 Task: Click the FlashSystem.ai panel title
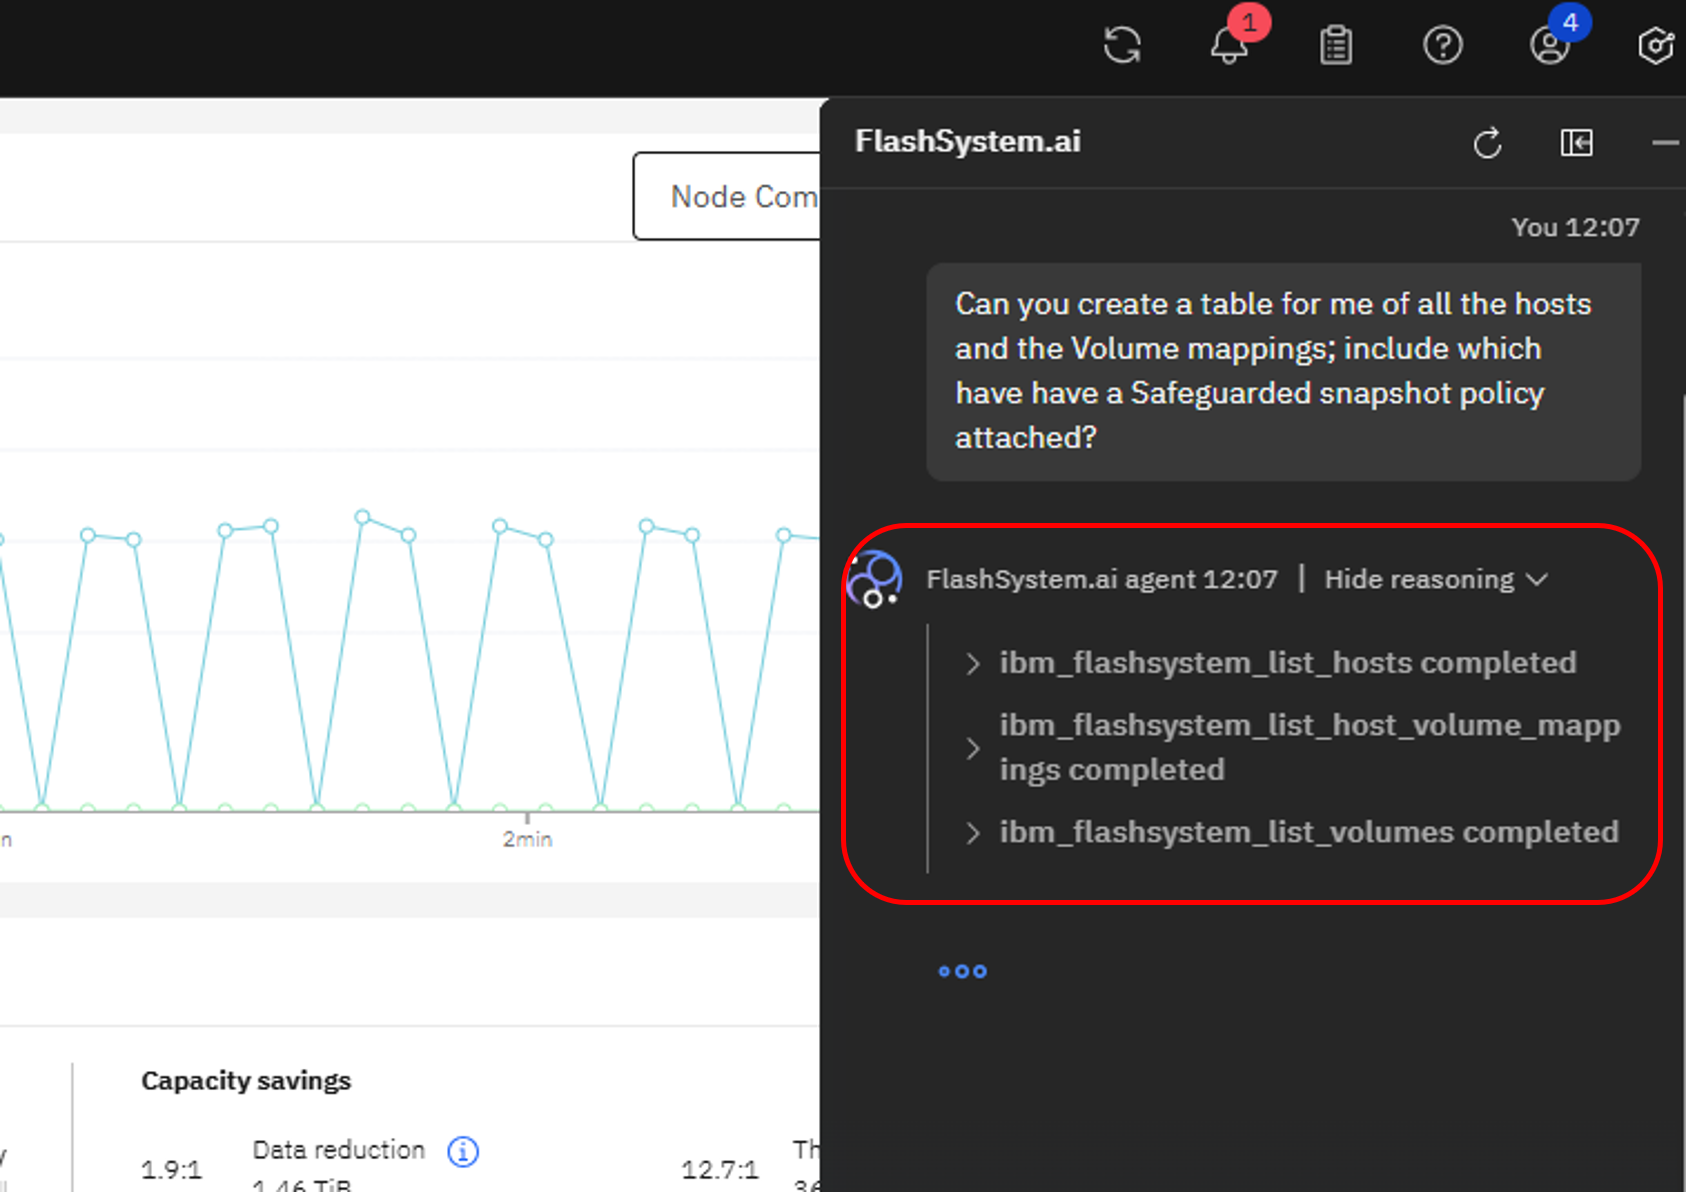967,141
